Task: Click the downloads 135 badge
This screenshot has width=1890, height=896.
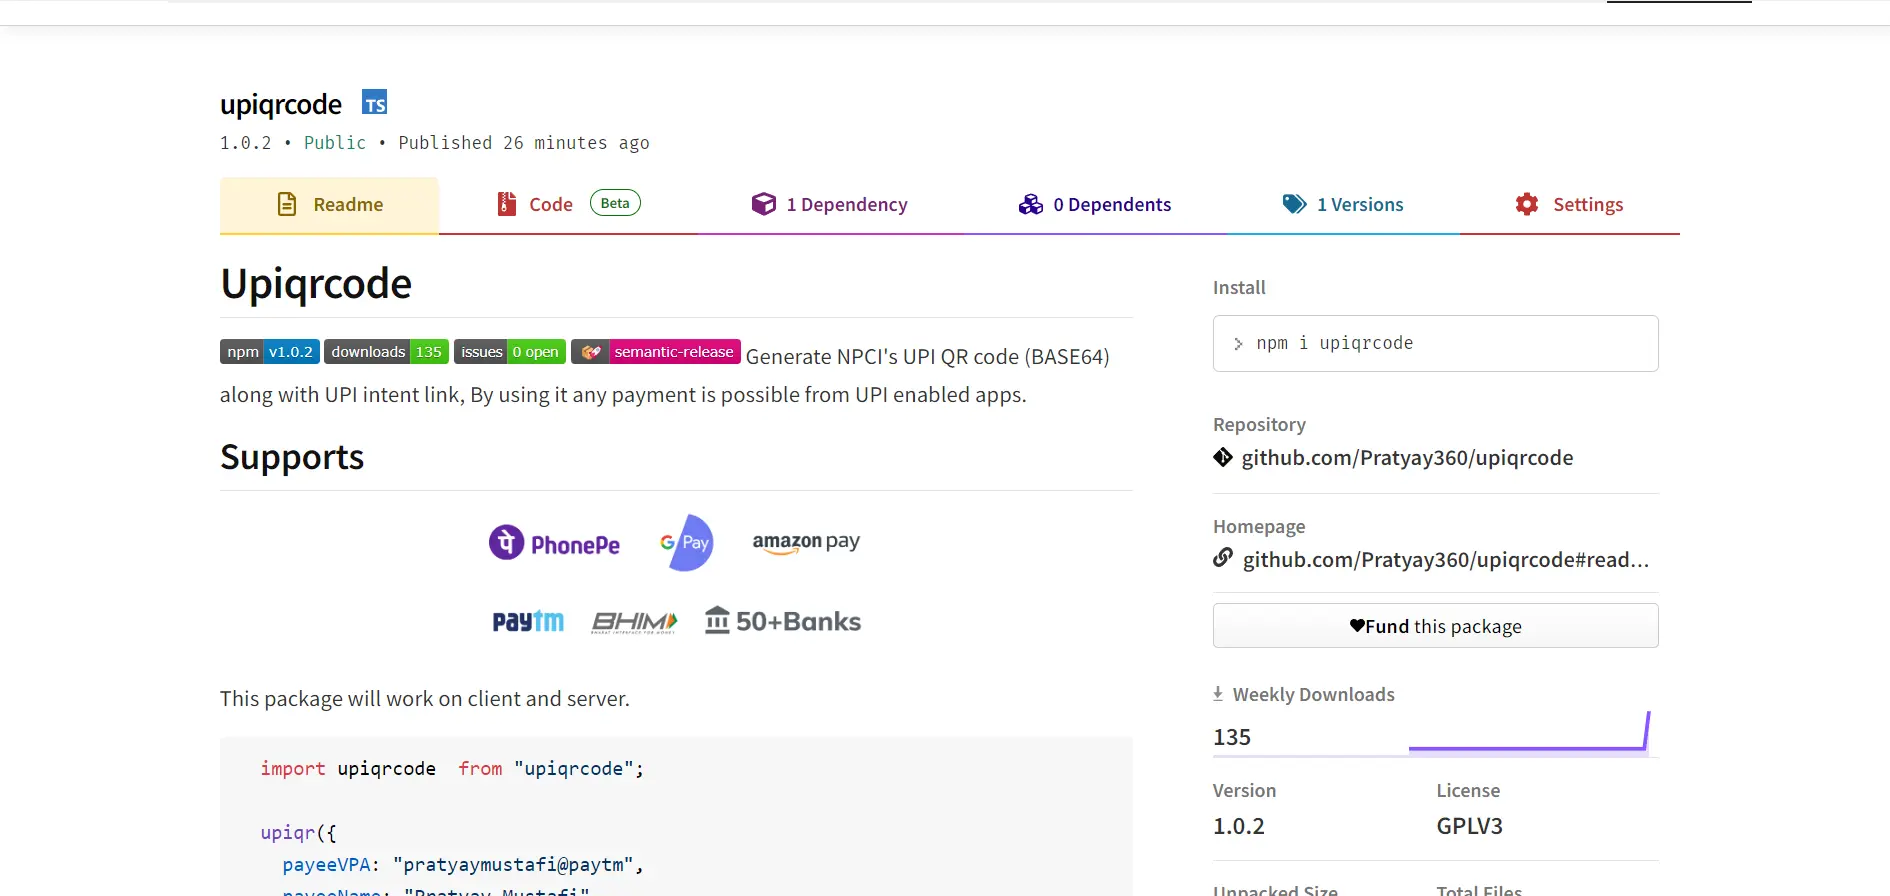Action: point(386,352)
